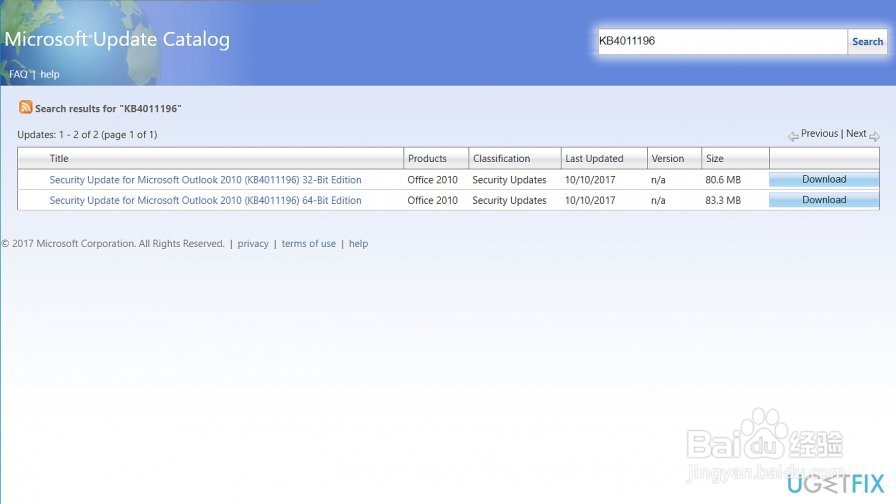Image resolution: width=896 pixels, height=504 pixels.
Task: Open the 32-Bit Edition Outlook 2010 update
Action: (x=205, y=179)
